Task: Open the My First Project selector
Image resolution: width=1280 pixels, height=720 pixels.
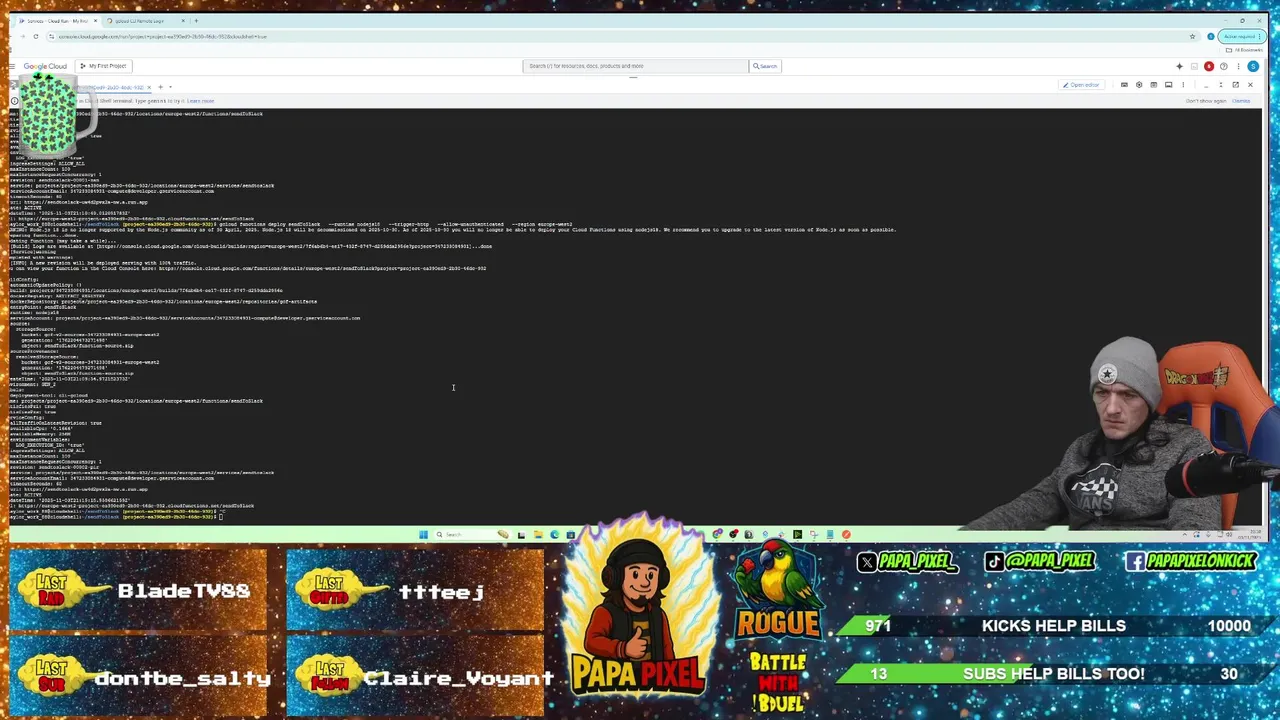Action: click(104, 66)
